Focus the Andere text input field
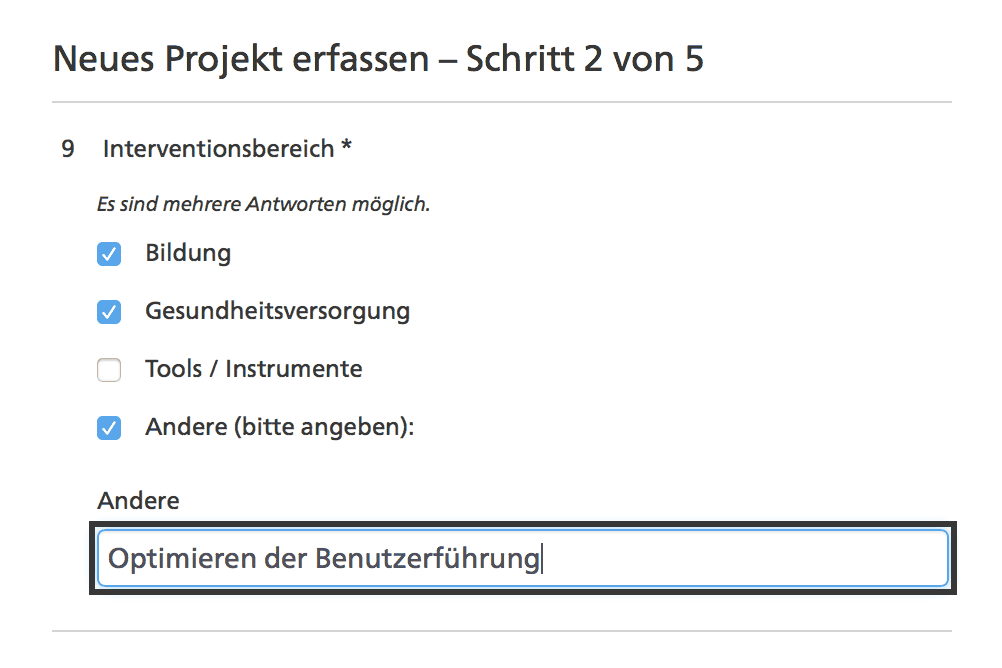 pyautogui.click(x=522, y=558)
